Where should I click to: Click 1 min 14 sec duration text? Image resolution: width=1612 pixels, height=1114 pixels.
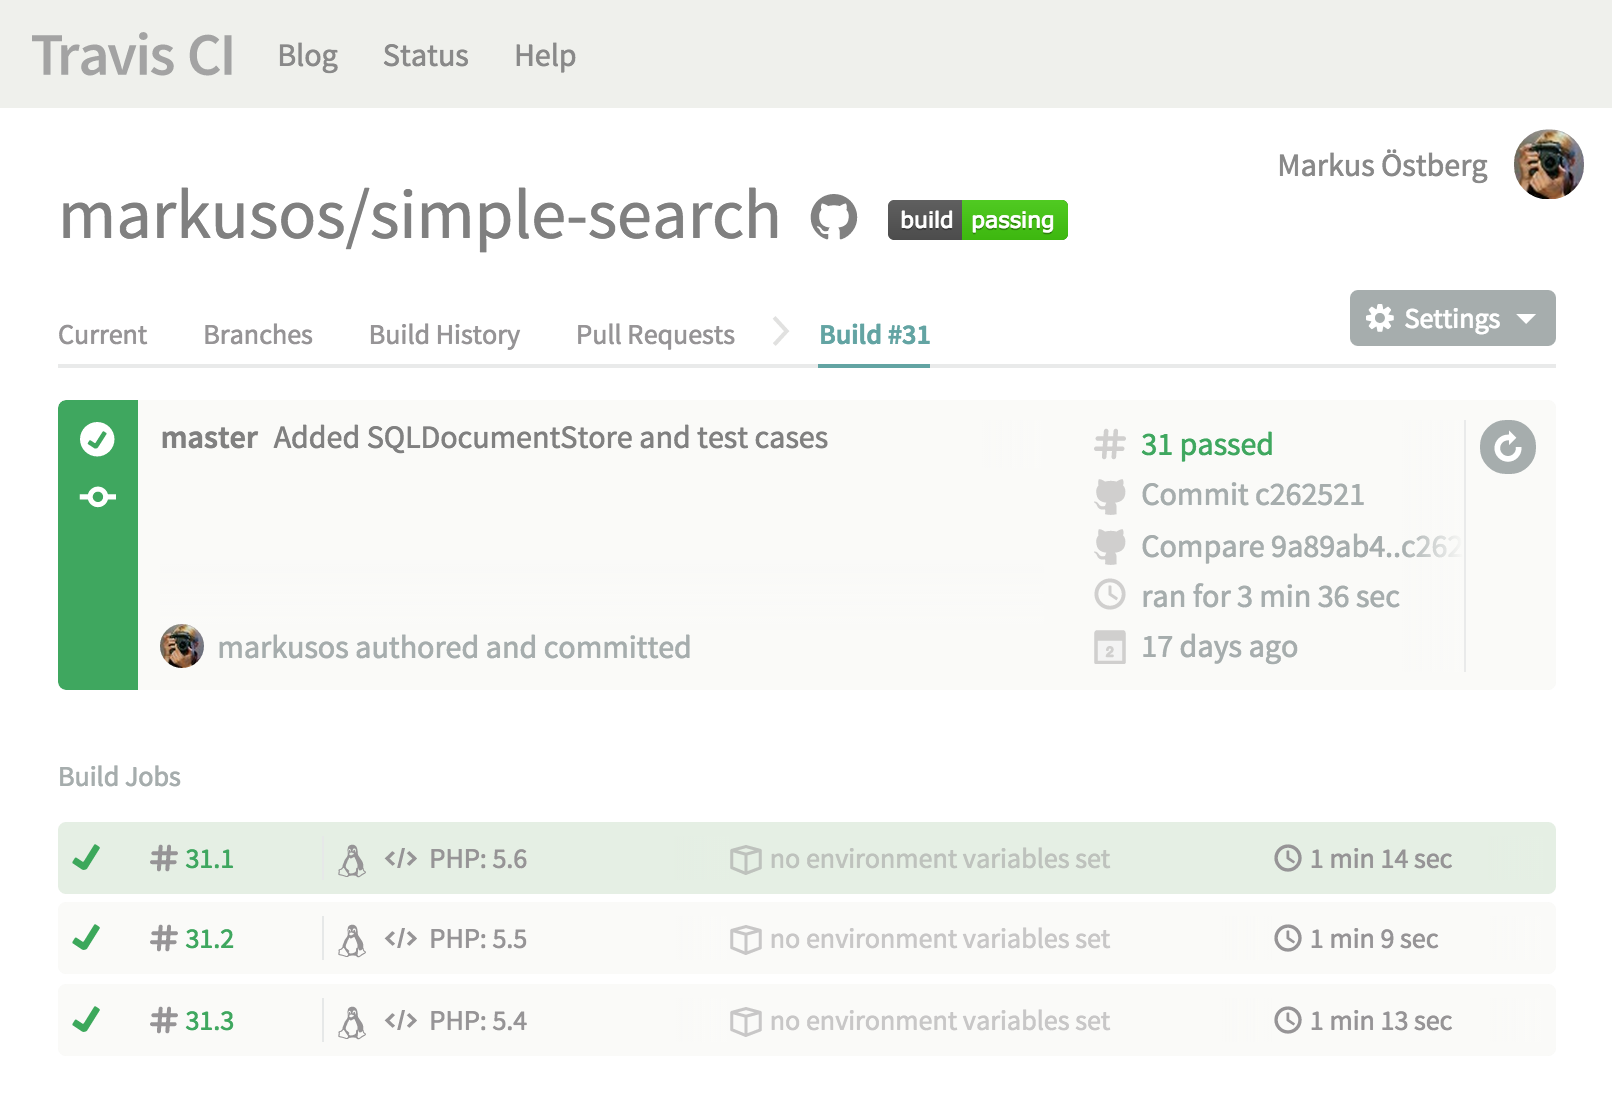pos(1381,859)
